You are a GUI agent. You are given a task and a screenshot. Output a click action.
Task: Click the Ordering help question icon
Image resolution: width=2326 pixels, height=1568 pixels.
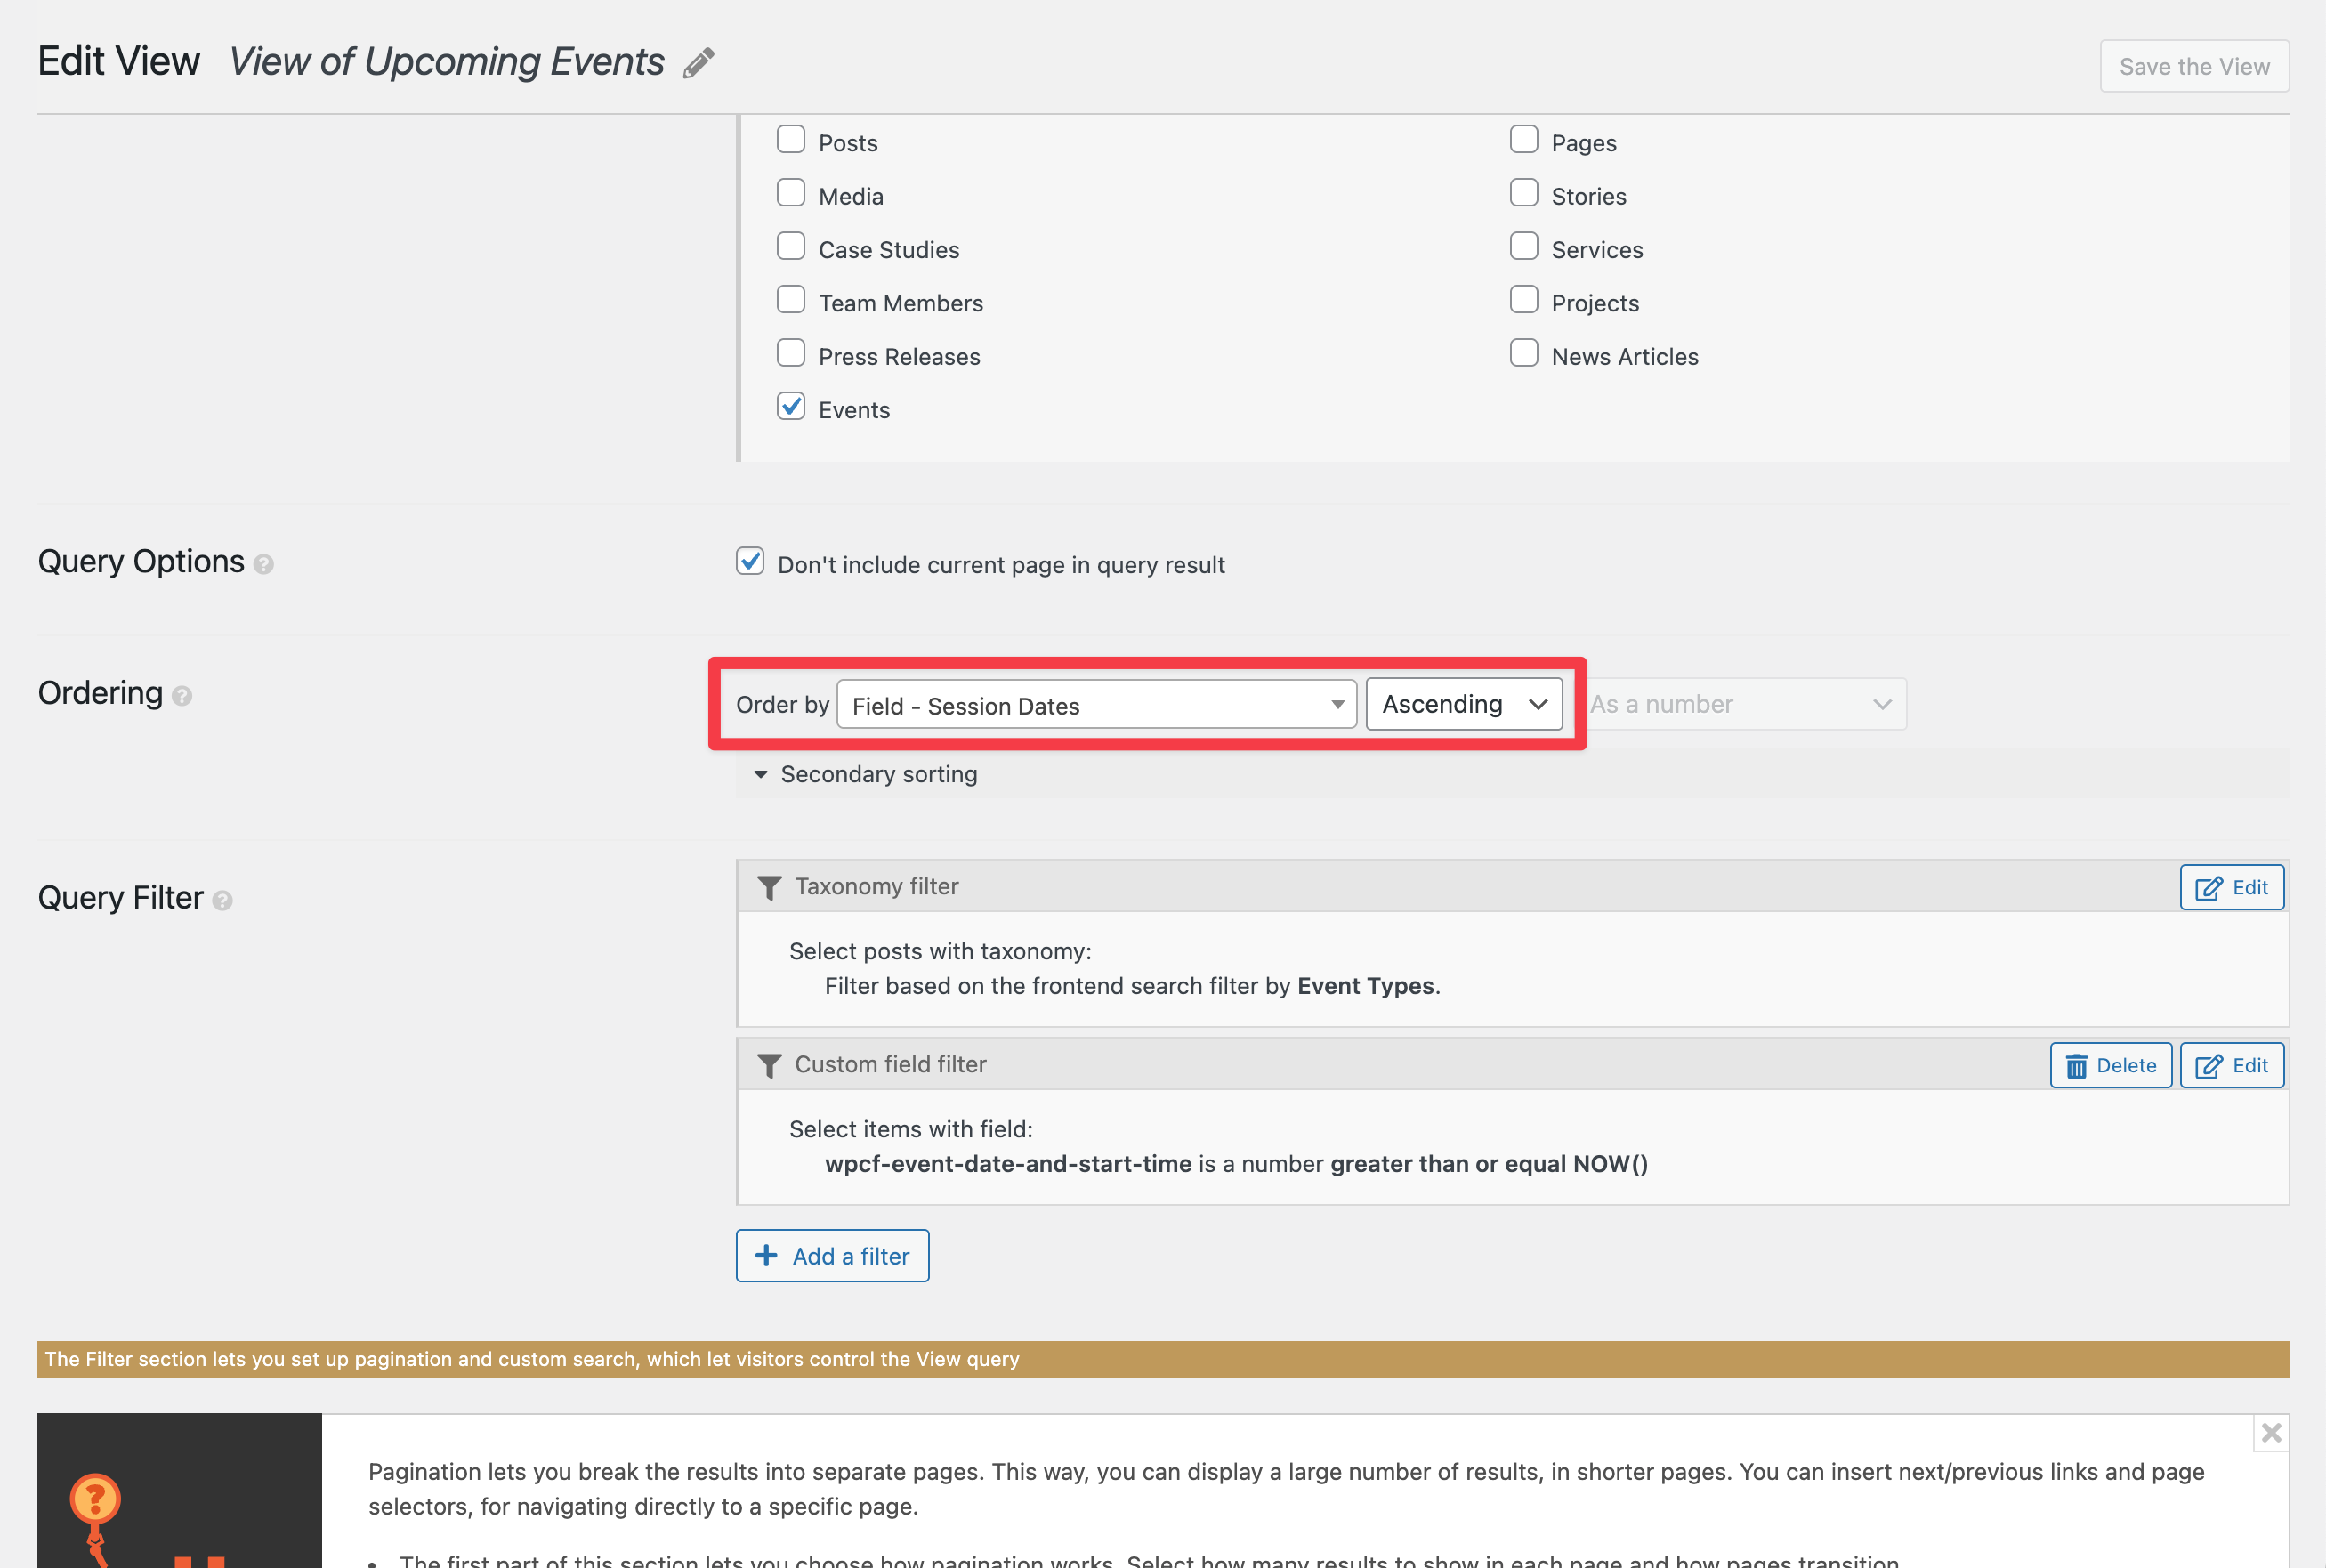182,696
